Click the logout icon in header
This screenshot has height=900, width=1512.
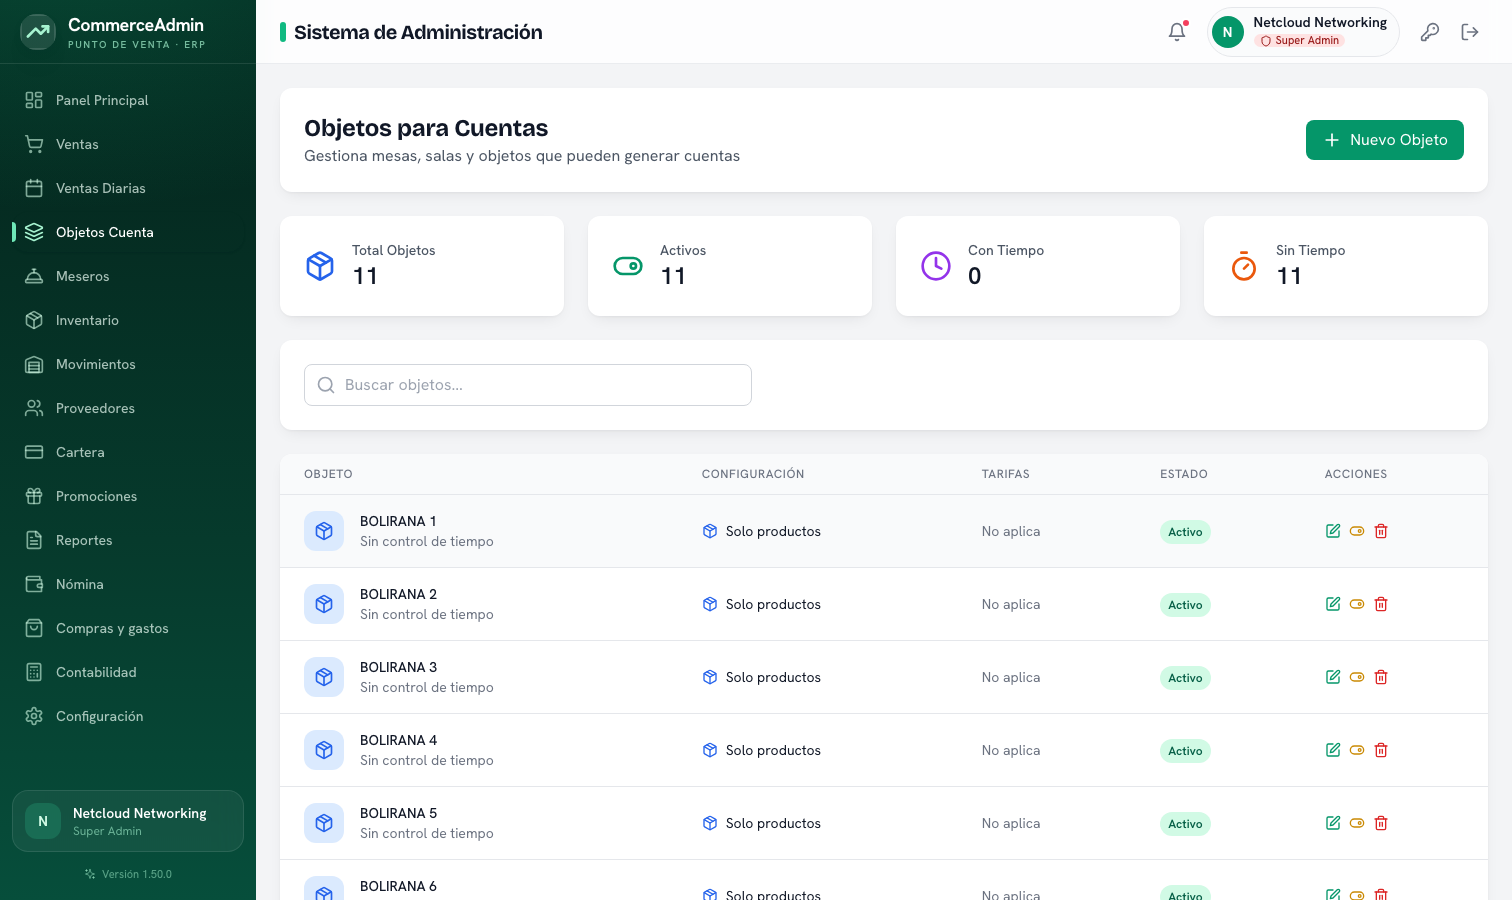tap(1470, 32)
